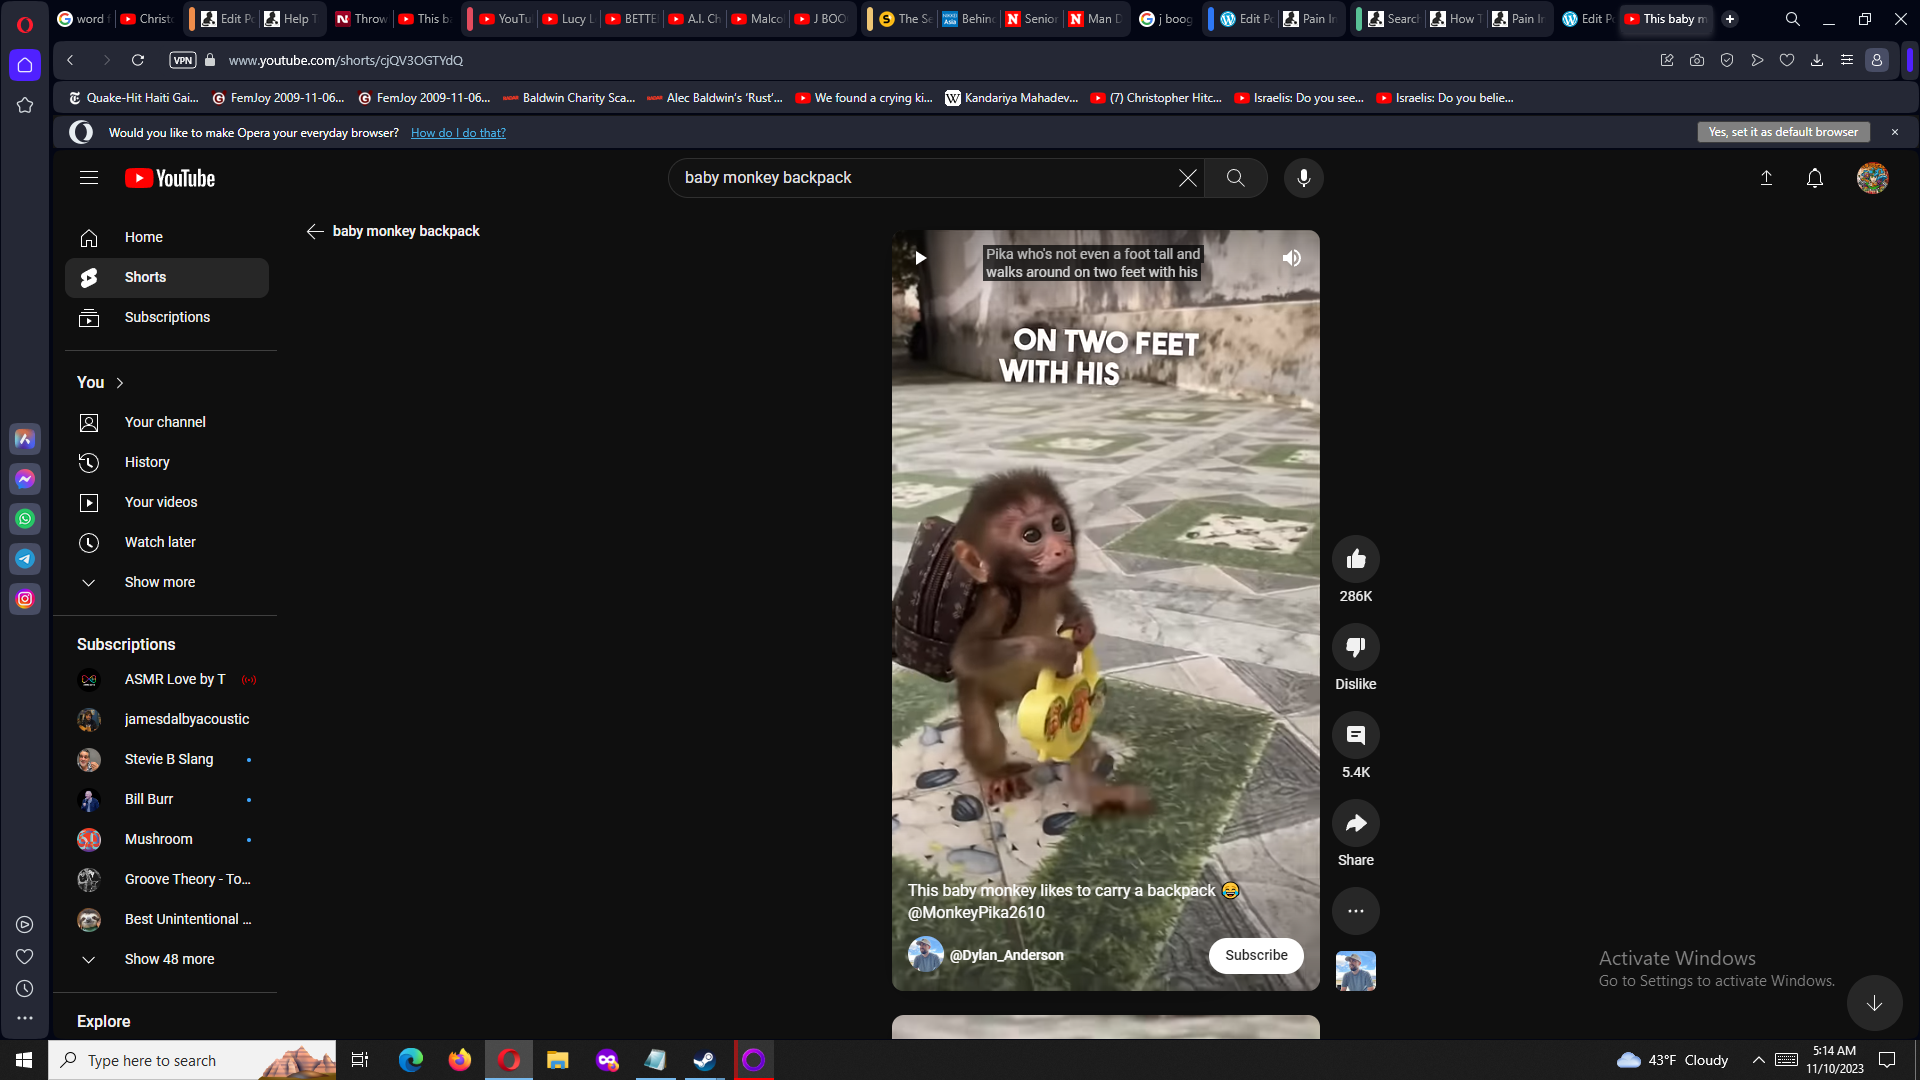The height and width of the screenshot is (1080, 1920).
Task: Click the Dislike thumbs-down button
Action: point(1355,647)
